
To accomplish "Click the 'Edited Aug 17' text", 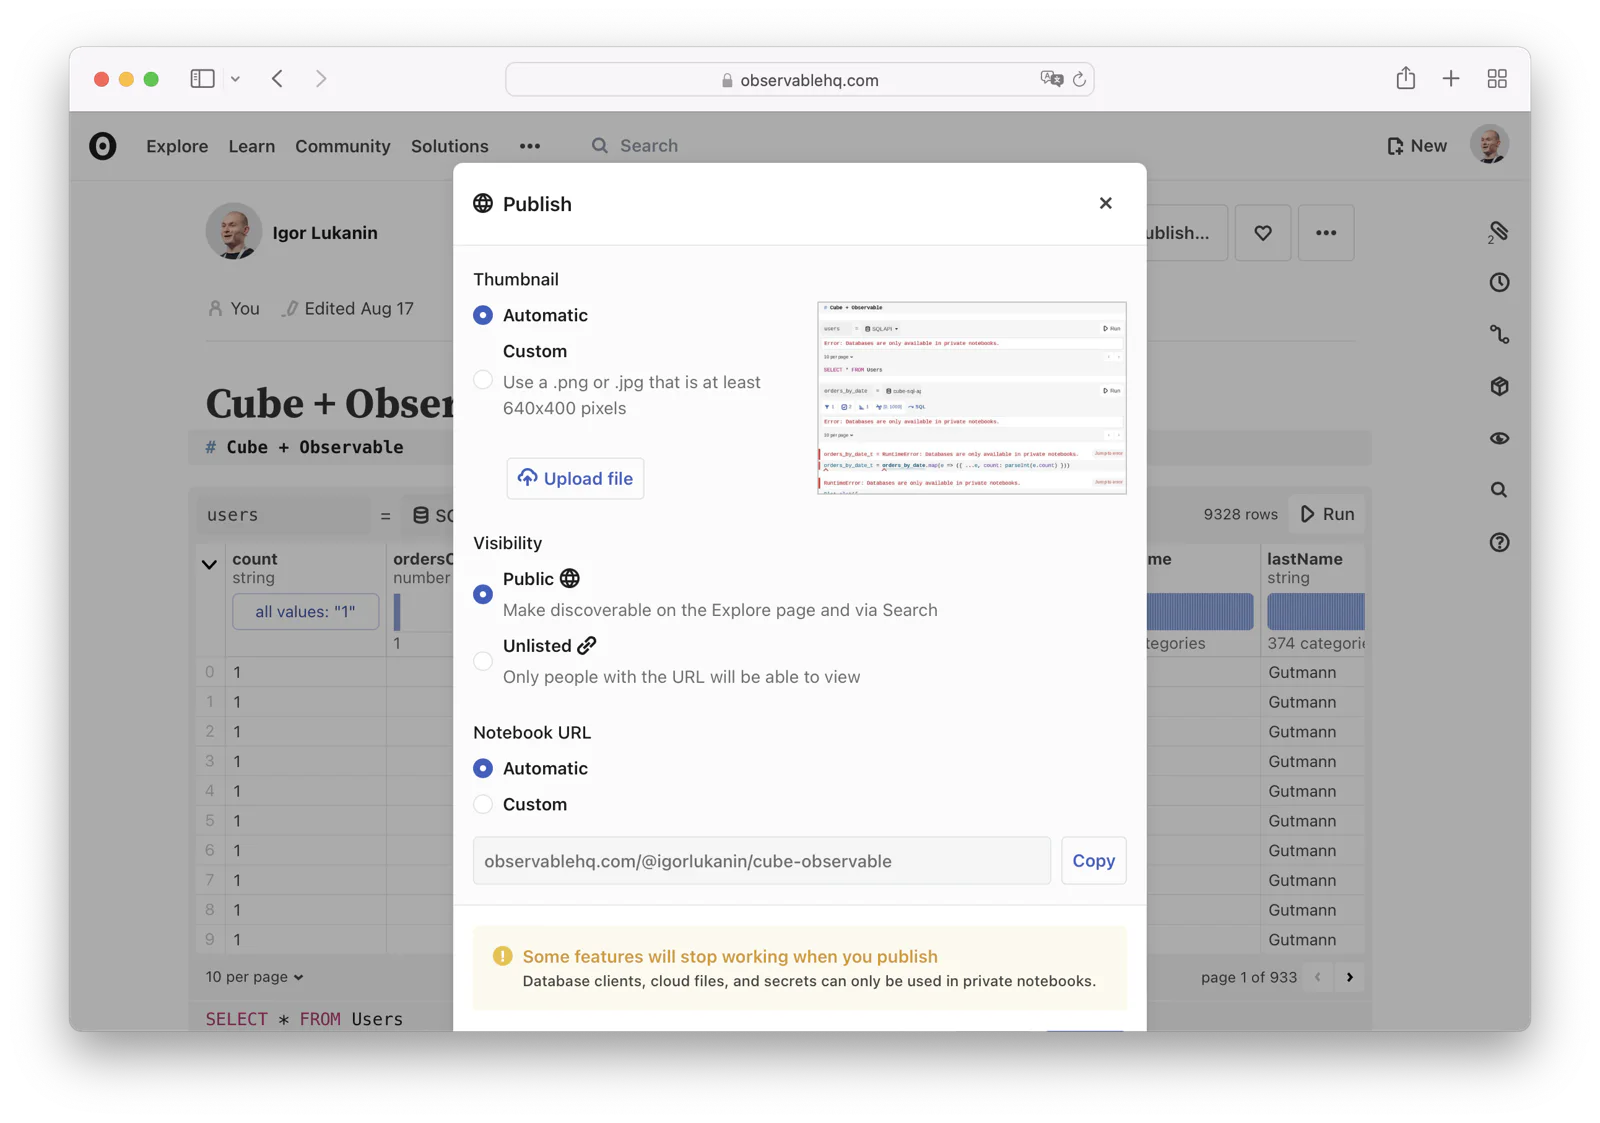I will (359, 309).
